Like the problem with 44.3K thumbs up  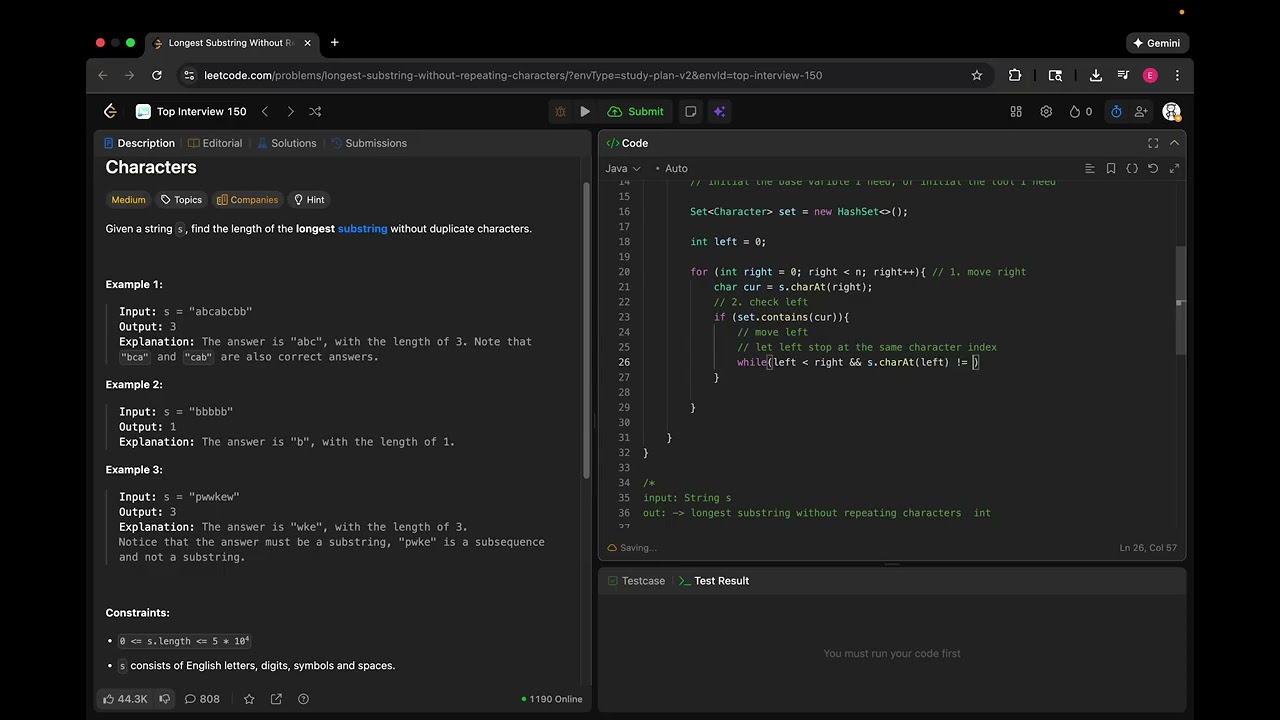125,699
